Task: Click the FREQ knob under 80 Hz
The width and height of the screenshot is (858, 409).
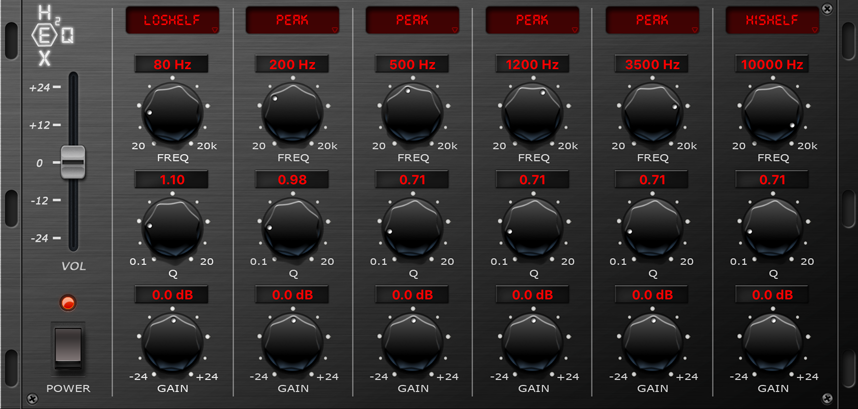Action: point(172,111)
